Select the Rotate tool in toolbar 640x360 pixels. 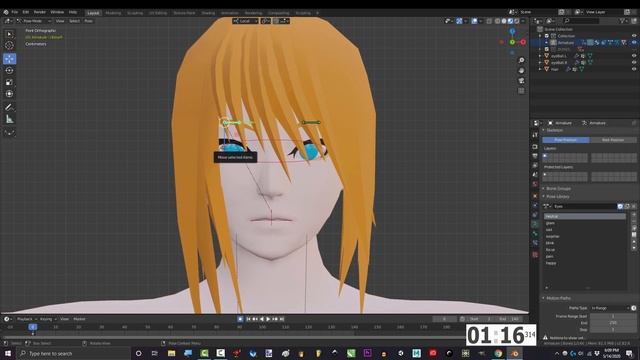point(9,70)
